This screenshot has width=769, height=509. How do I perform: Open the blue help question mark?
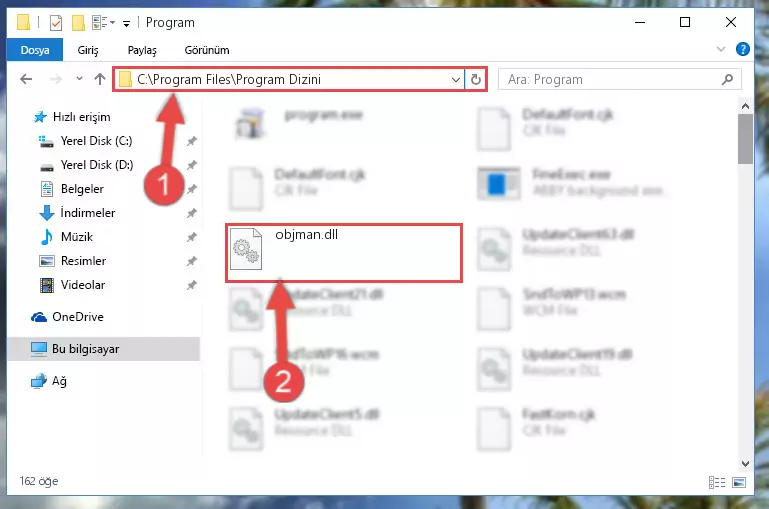click(743, 49)
